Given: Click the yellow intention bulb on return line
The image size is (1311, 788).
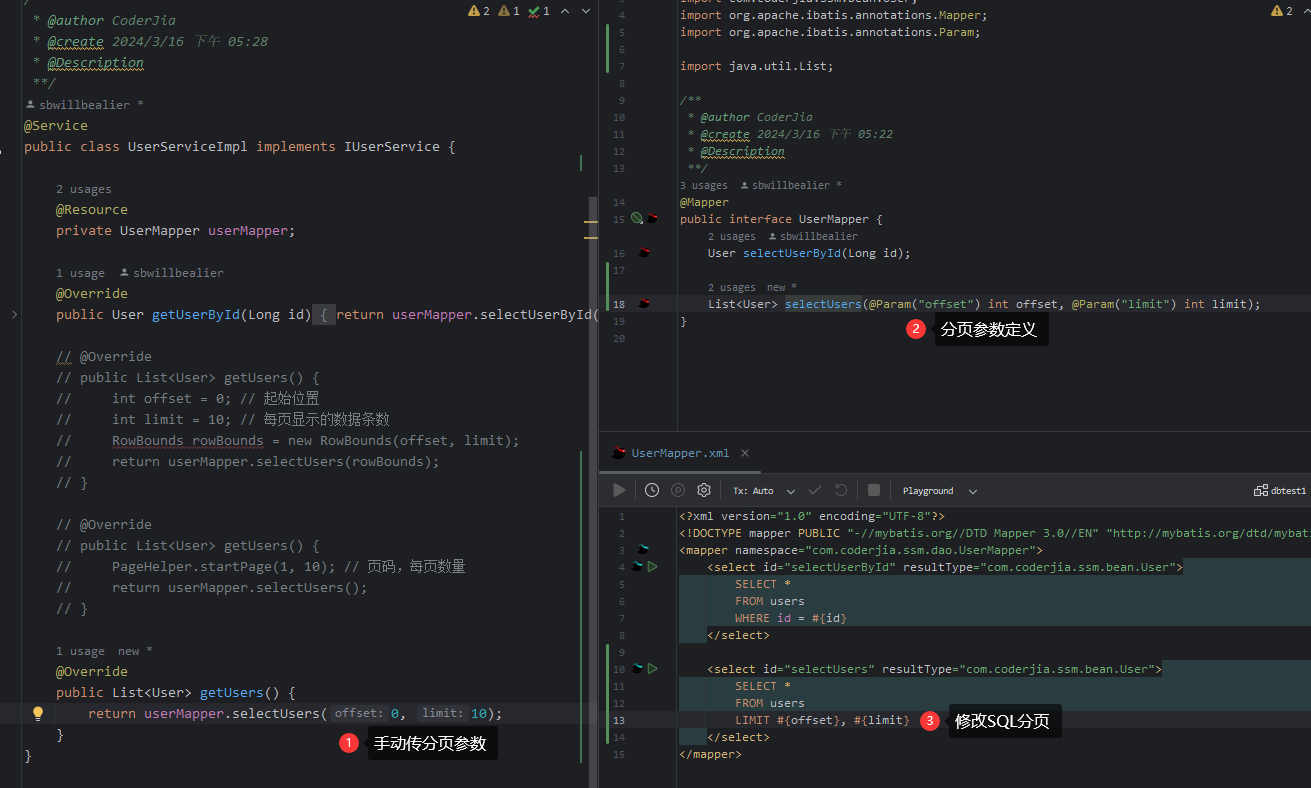Looking at the screenshot, I should (38, 713).
